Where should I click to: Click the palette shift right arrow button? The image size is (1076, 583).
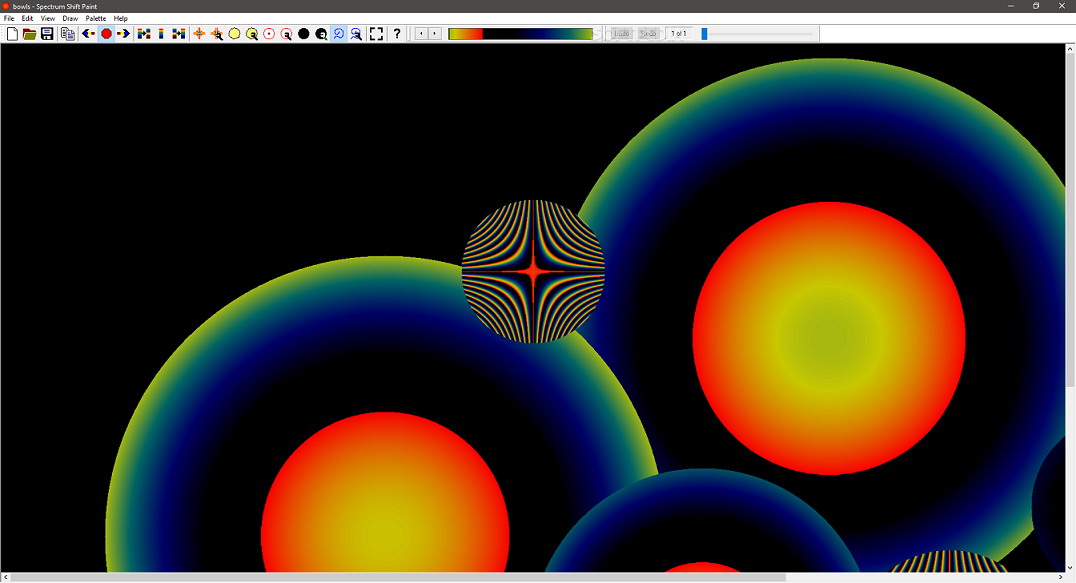click(x=434, y=34)
